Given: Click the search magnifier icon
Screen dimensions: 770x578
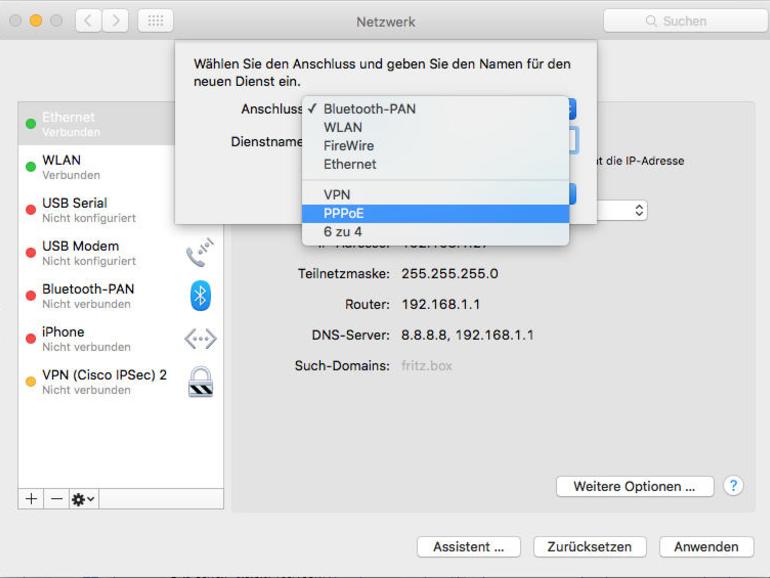Looking at the screenshot, I should pos(651,21).
